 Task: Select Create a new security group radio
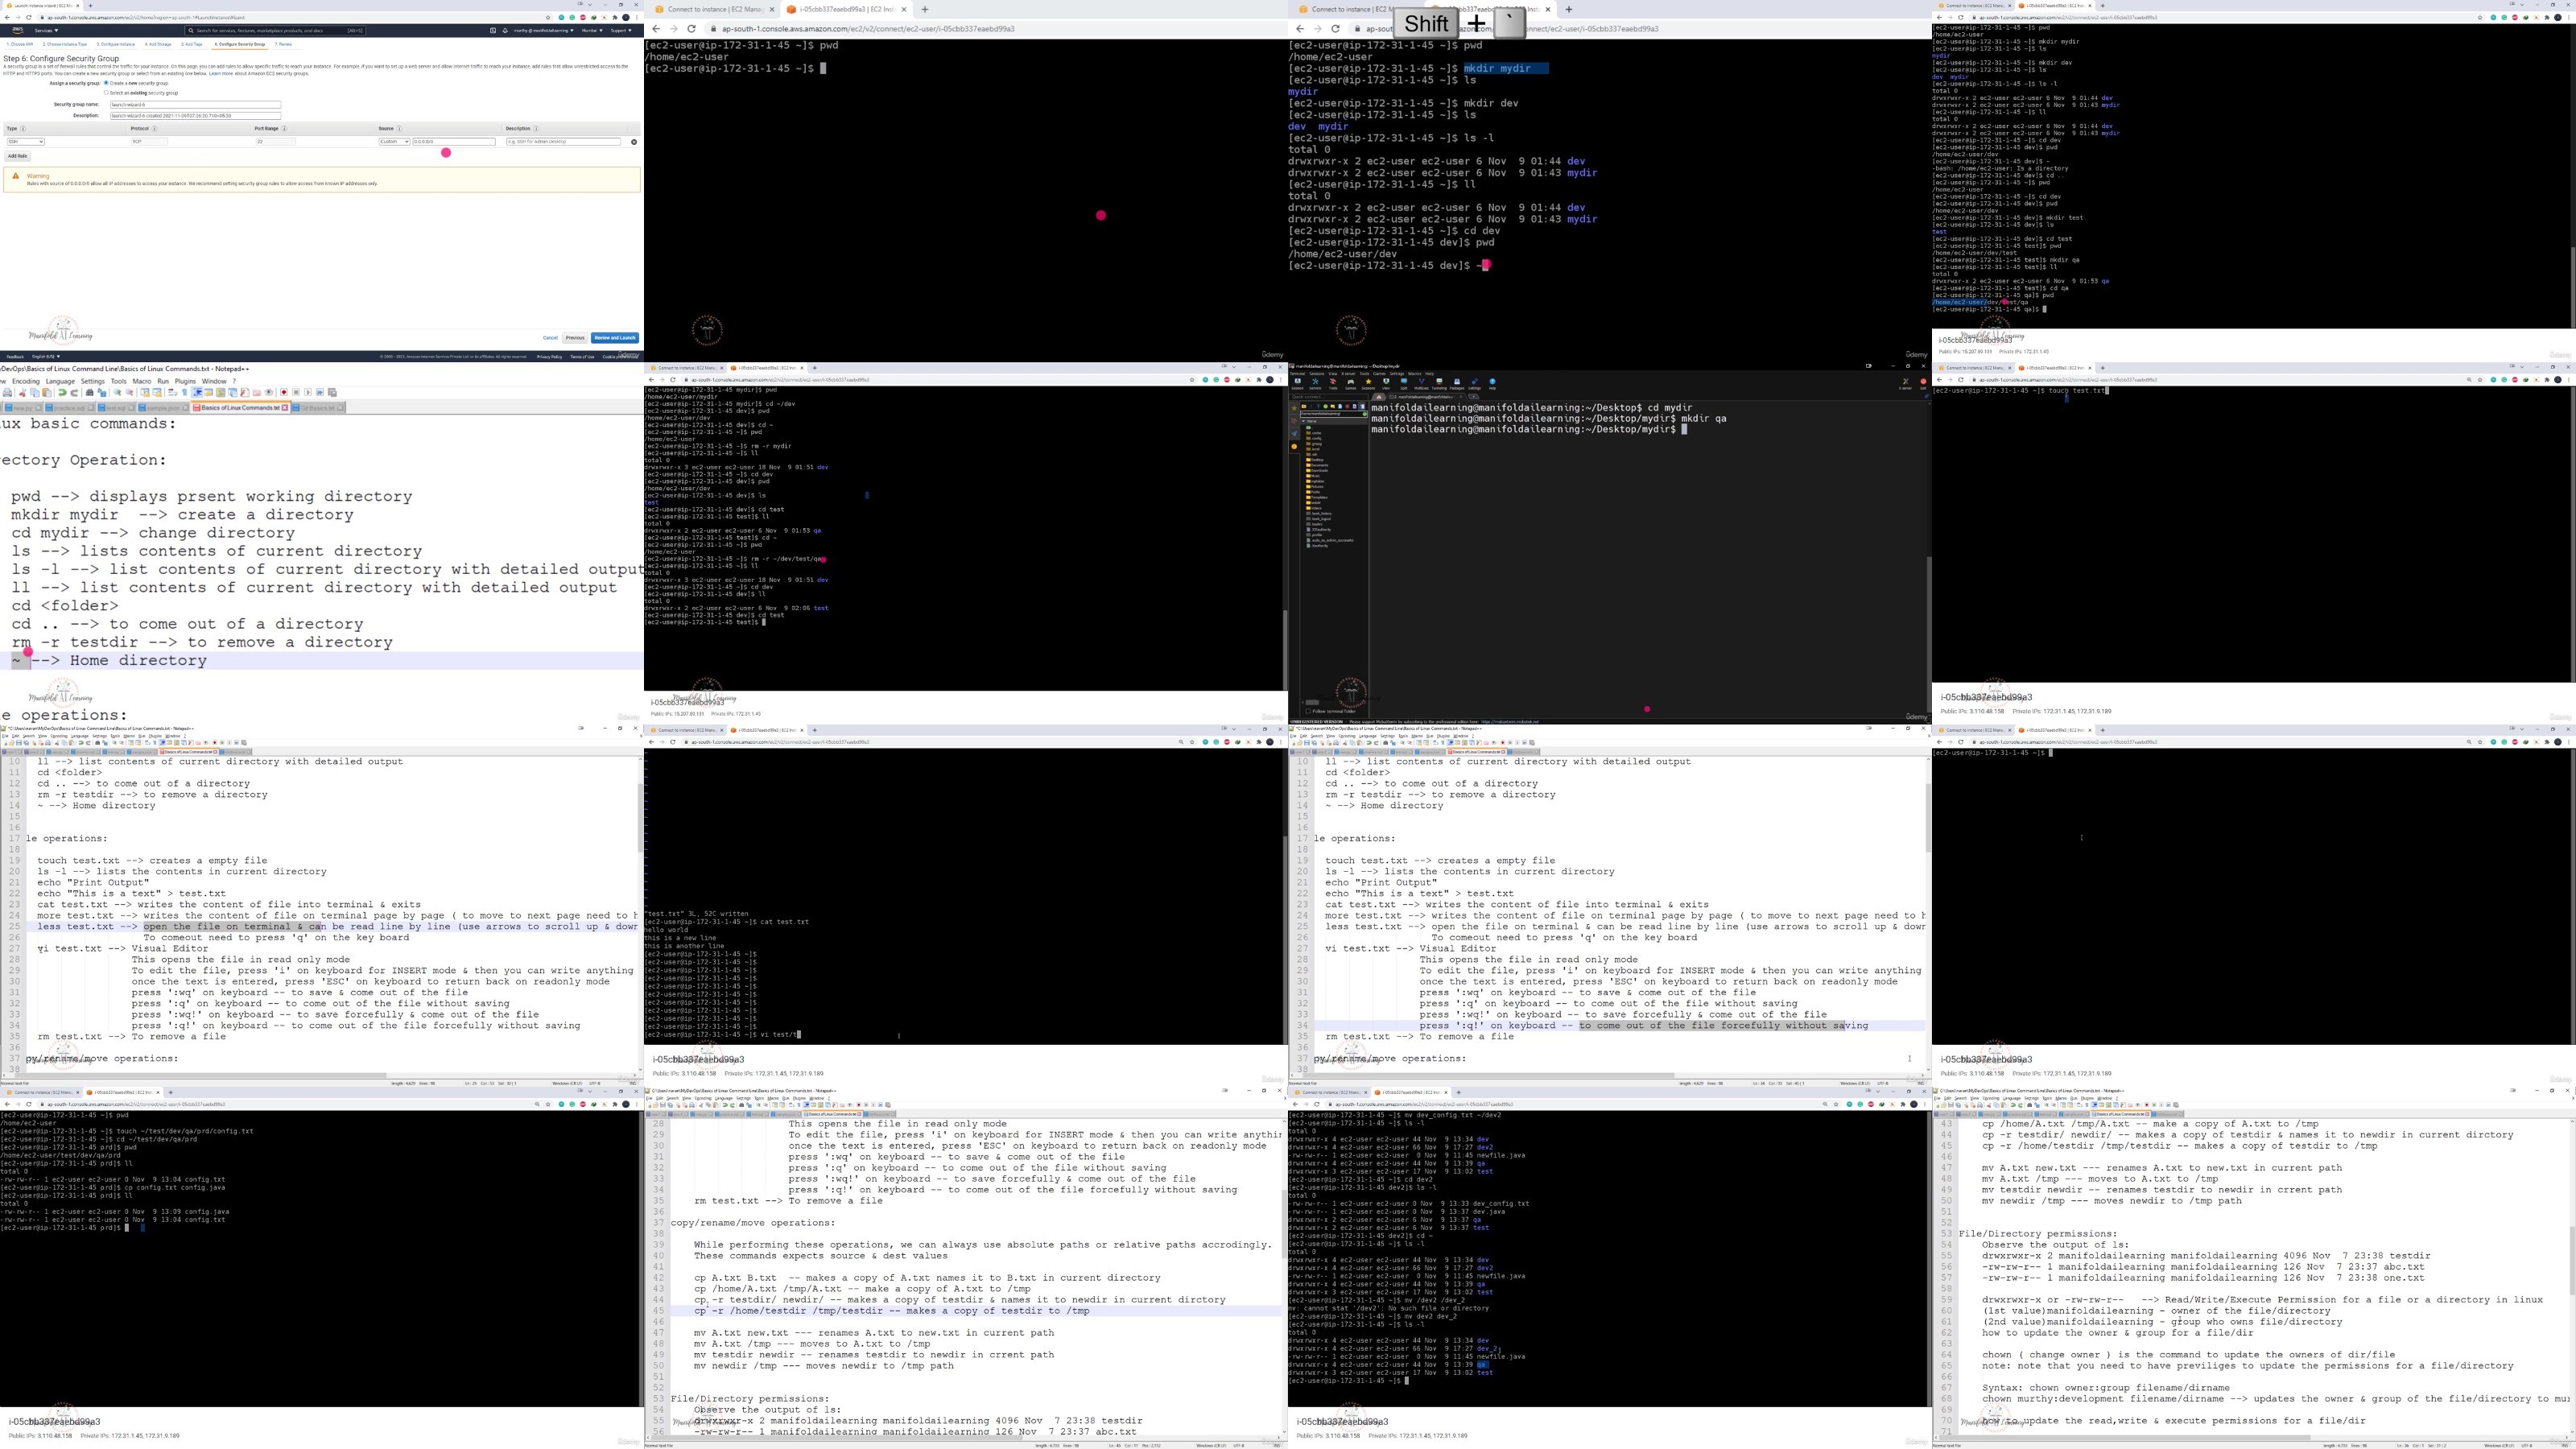point(106,83)
